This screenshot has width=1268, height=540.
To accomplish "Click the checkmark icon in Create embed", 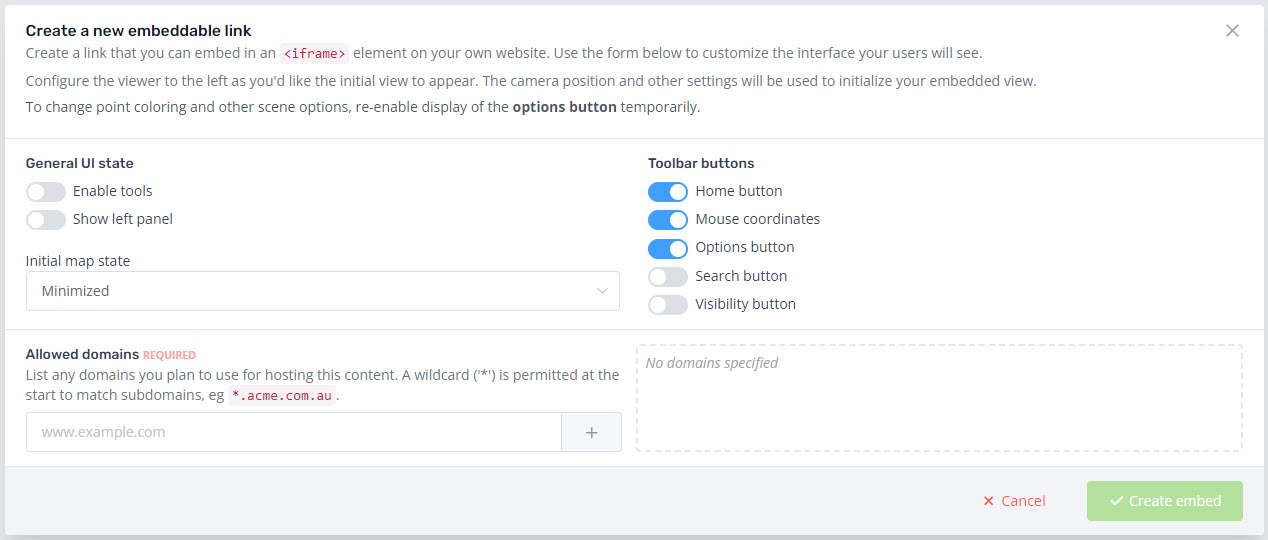I will coord(1116,501).
